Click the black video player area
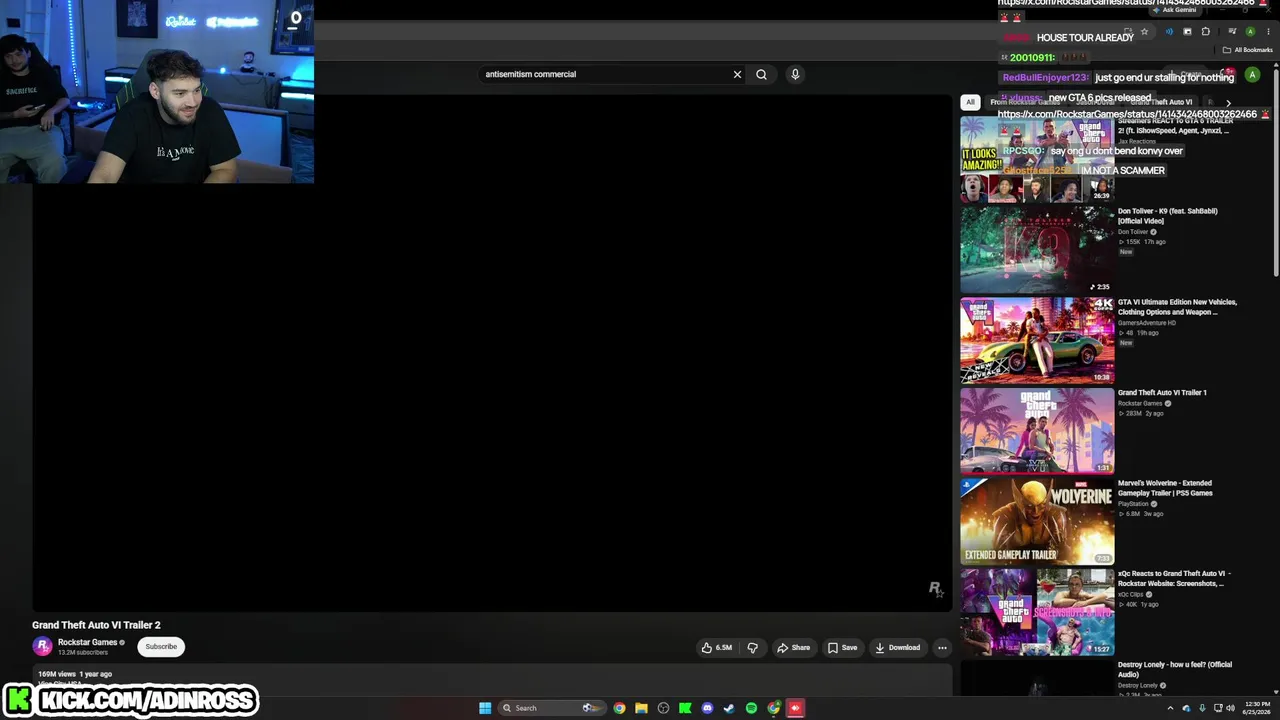The height and width of the screenshot is (720, 1280). click(x=492, y=353)
